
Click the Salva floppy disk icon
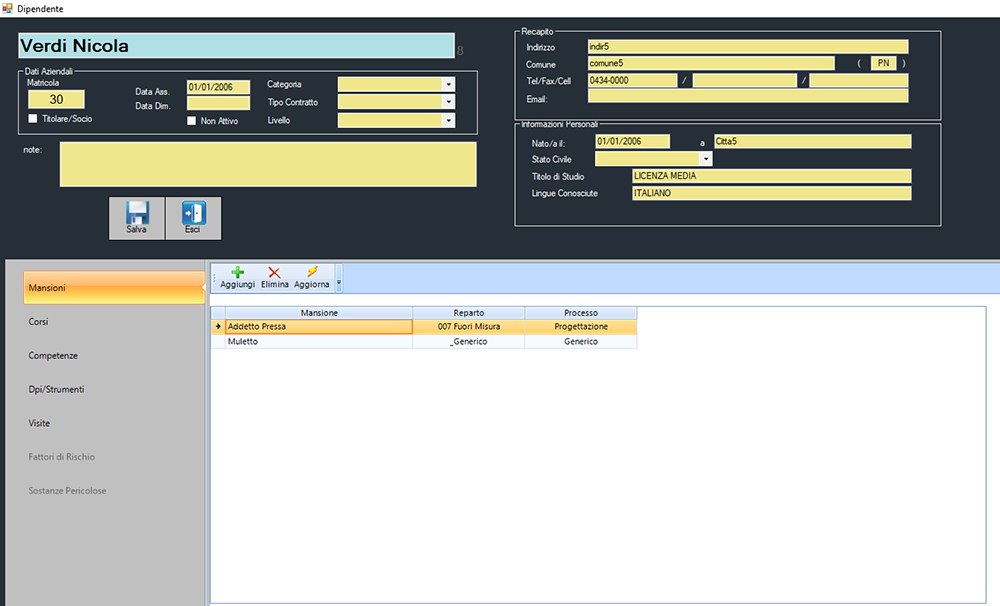coord(137,212)
